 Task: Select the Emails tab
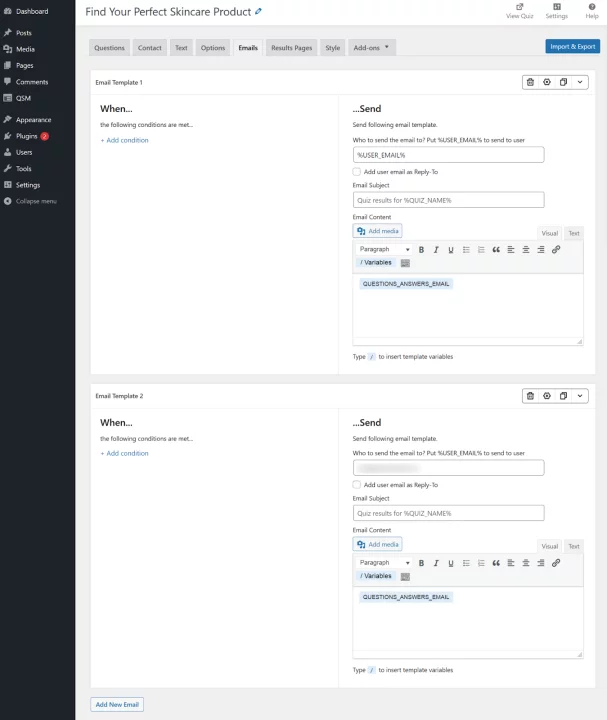click(248, 48)
